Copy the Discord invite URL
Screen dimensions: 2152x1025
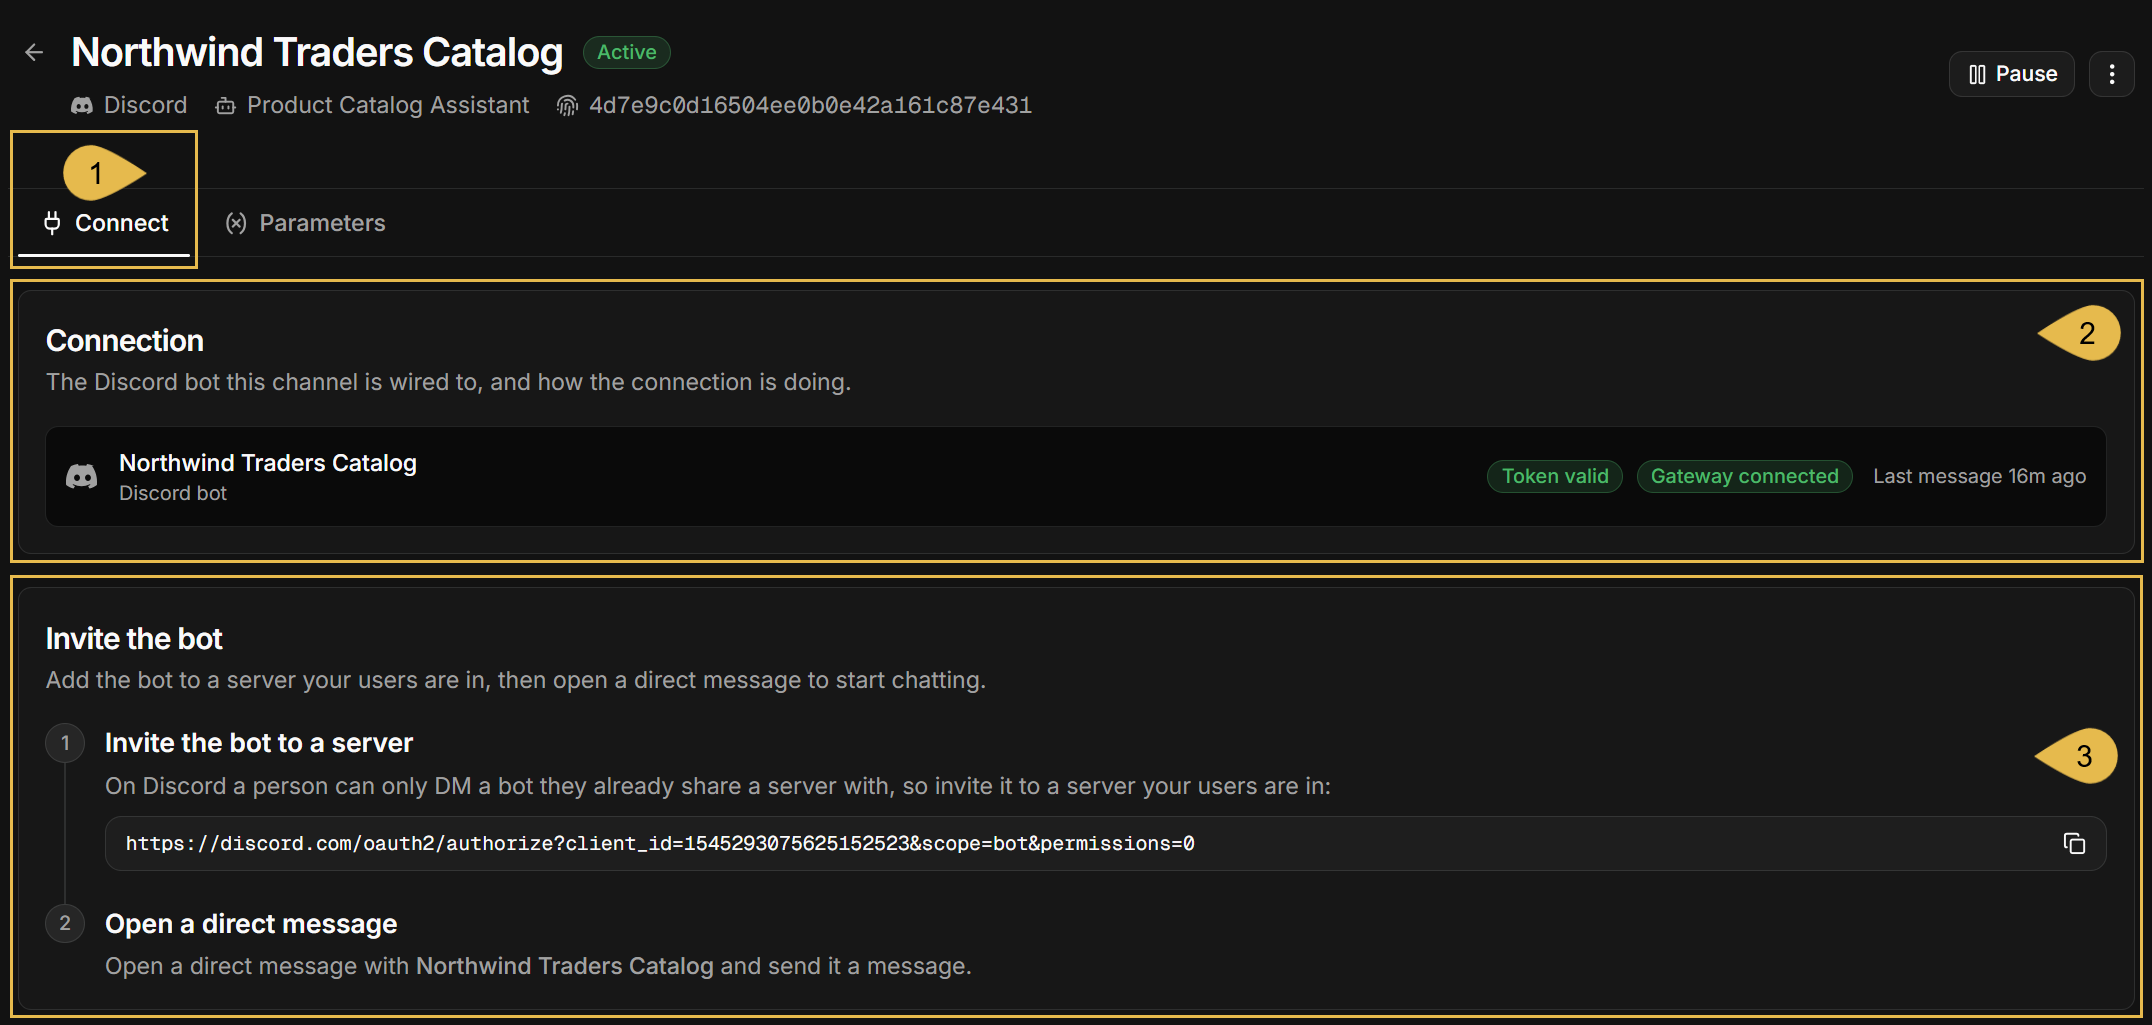click(x=2074, y=843)
